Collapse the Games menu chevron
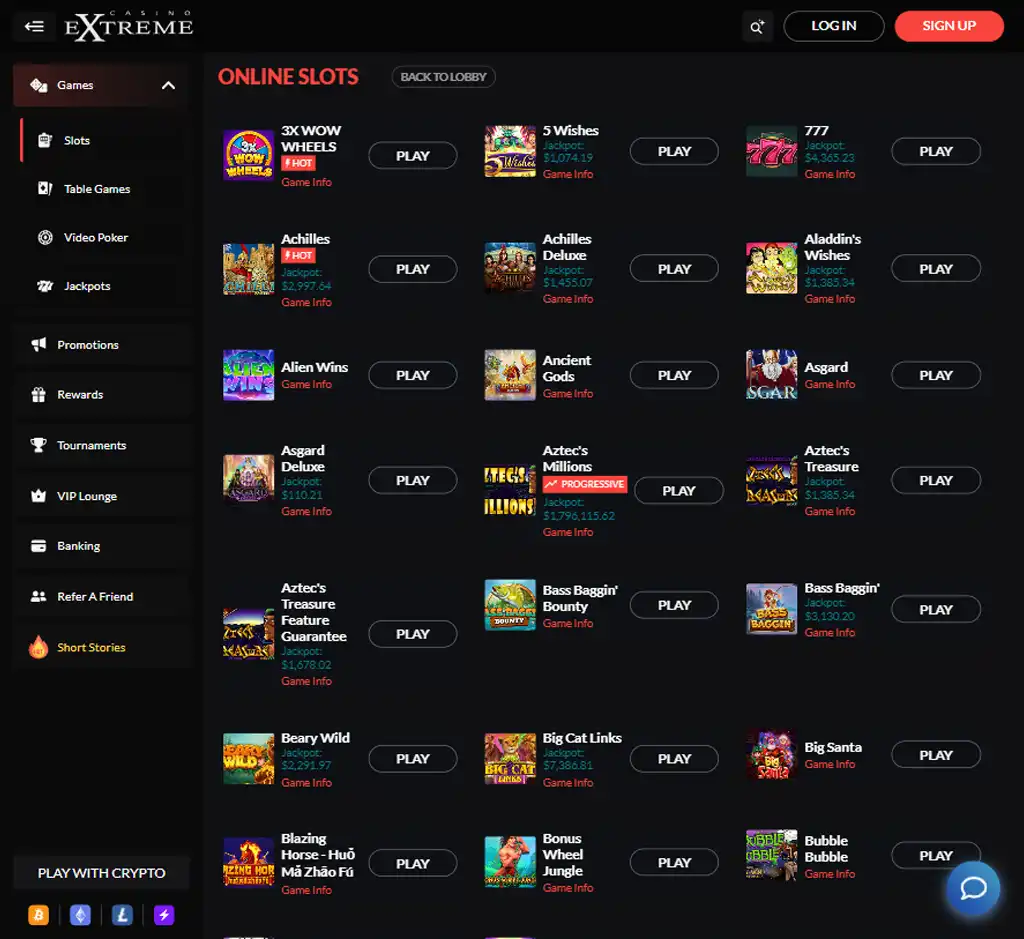 [168, 86]
